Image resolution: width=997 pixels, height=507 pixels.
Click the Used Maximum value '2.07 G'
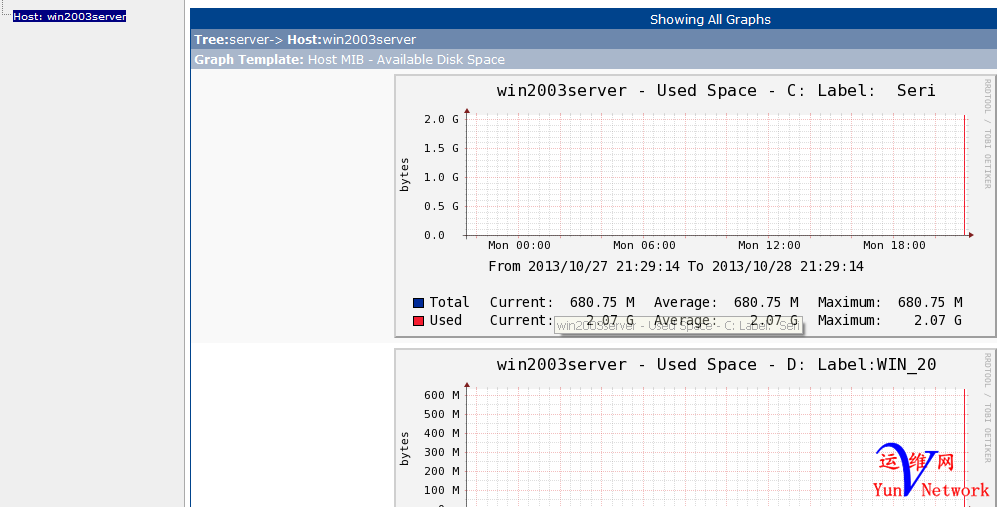point(938,320)
